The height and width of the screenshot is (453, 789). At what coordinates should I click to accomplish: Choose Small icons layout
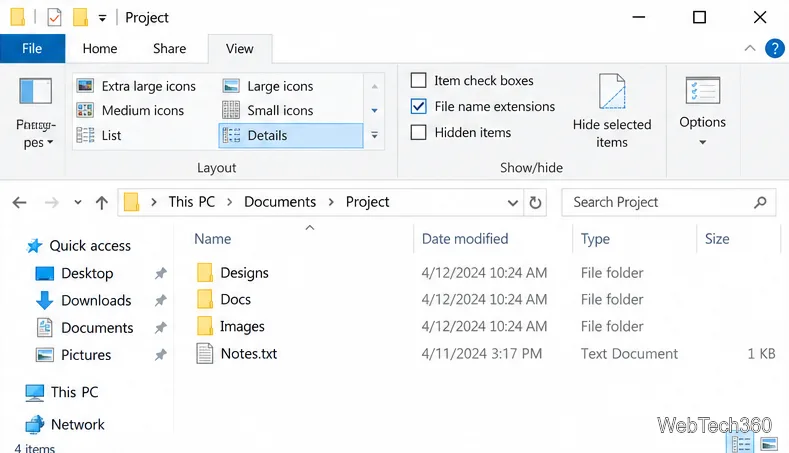pyautogui.click(x=268, y=110)
